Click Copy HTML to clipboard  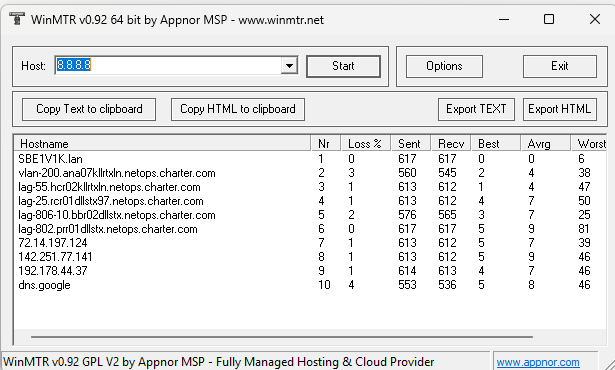238,109
